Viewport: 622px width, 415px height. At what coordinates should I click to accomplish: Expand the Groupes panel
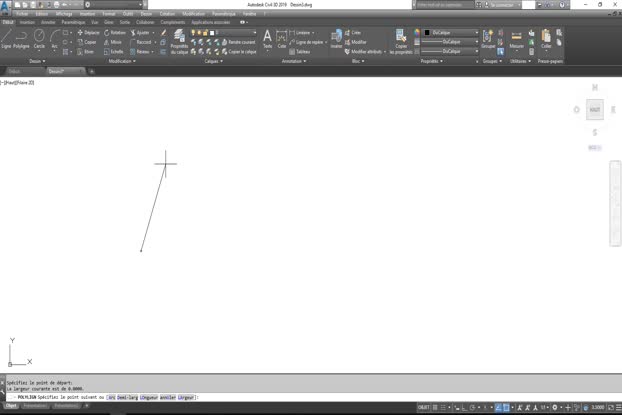coord(492,61)
